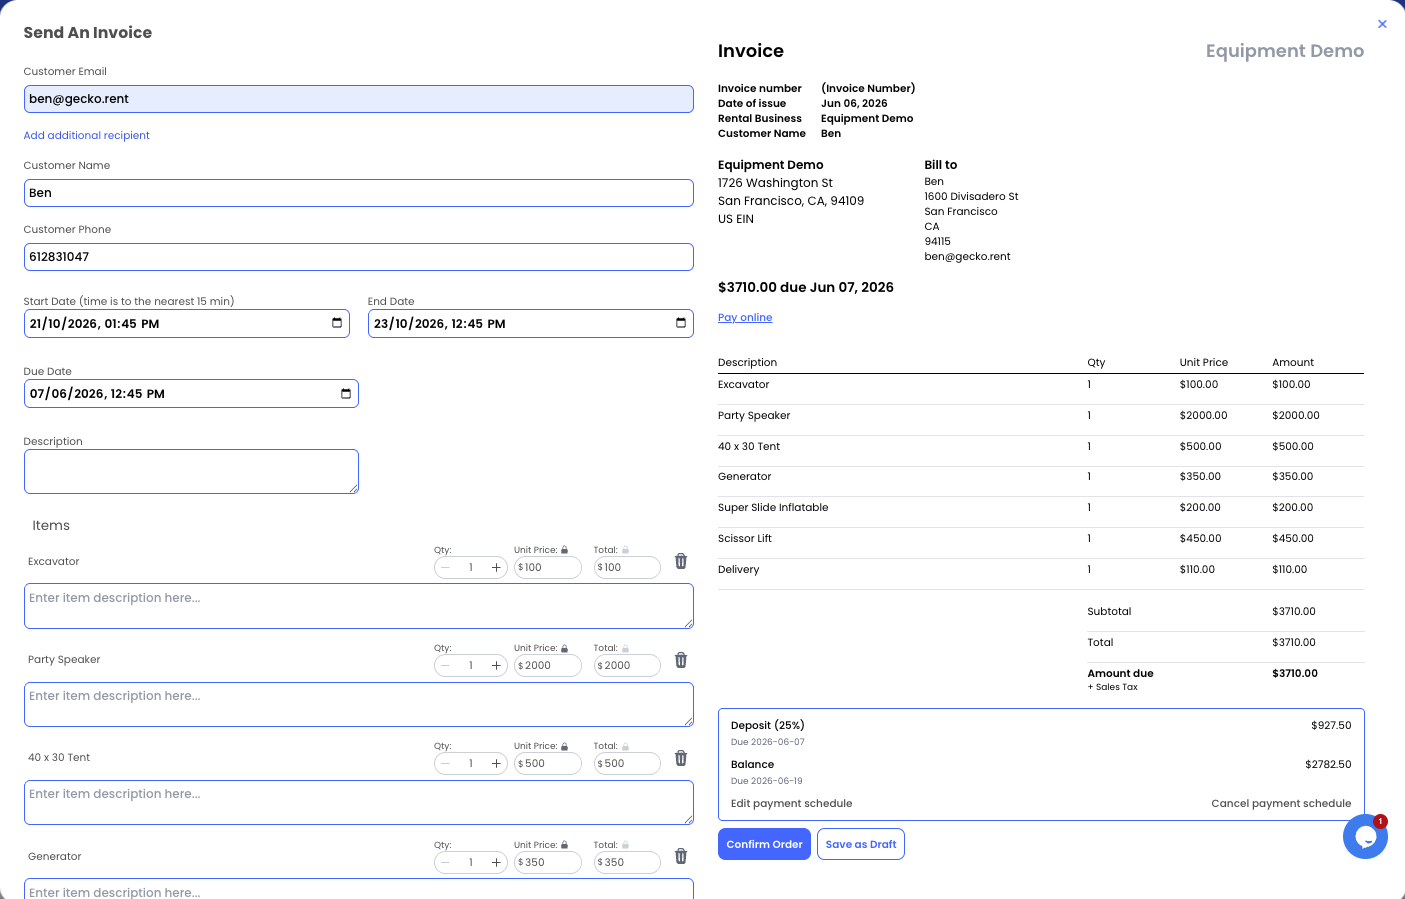Open the End Date calendar picker icon
This screenshot has height=899, width=1405.
(x=681, y=323)
